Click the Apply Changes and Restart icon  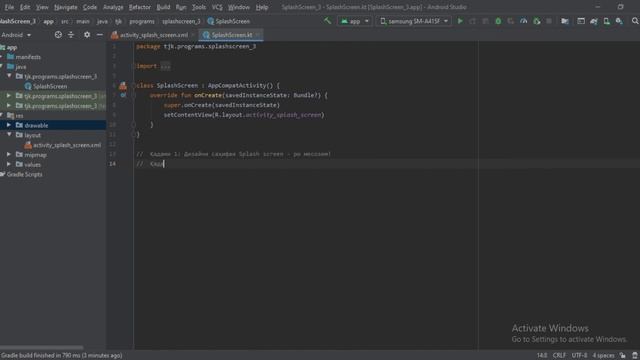click(473, 21)
